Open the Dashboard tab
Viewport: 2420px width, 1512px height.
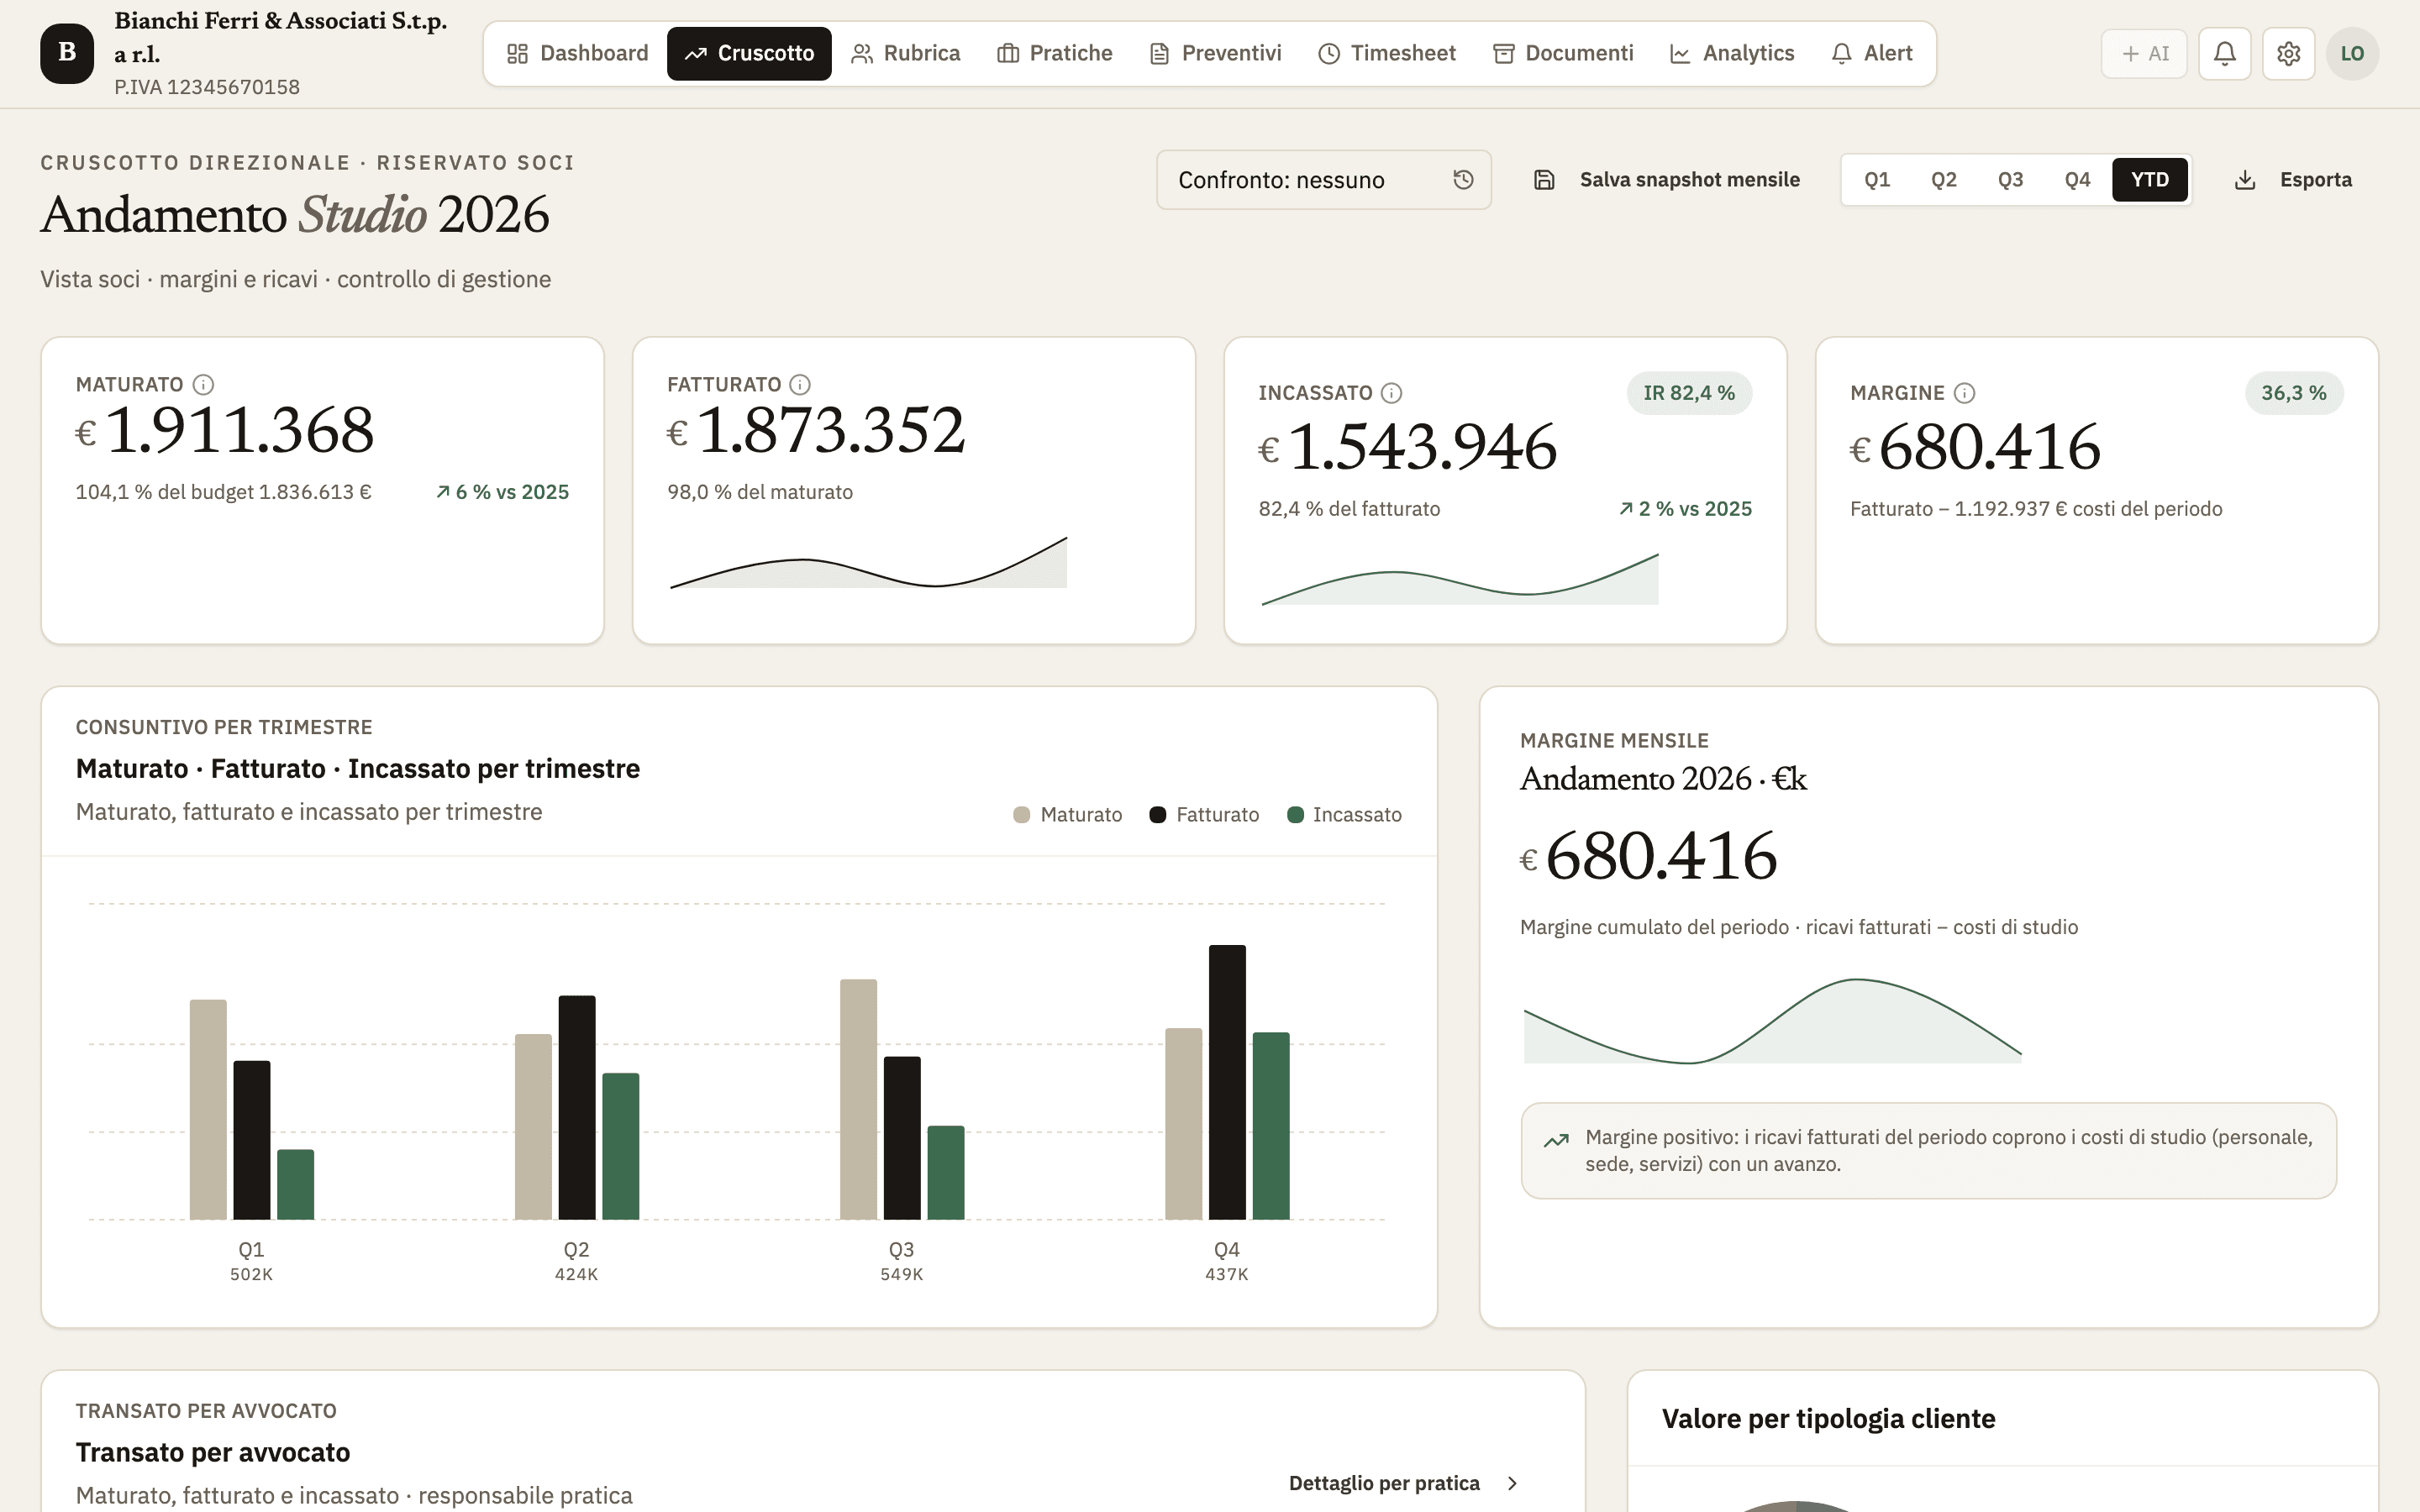(x=578, y=53)
